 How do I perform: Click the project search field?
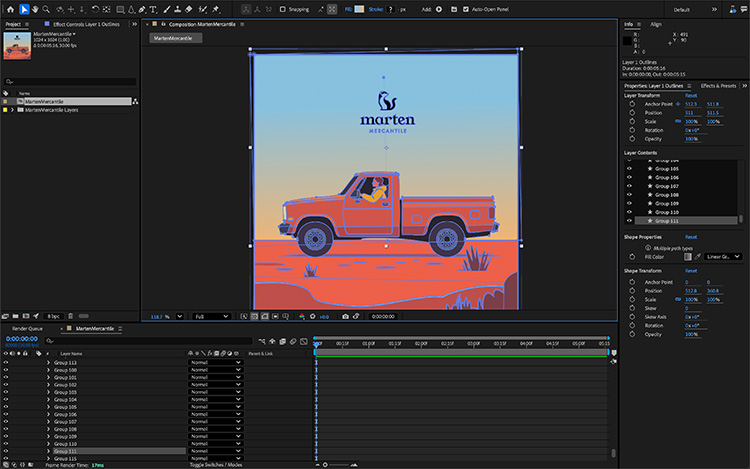point(70,81)
